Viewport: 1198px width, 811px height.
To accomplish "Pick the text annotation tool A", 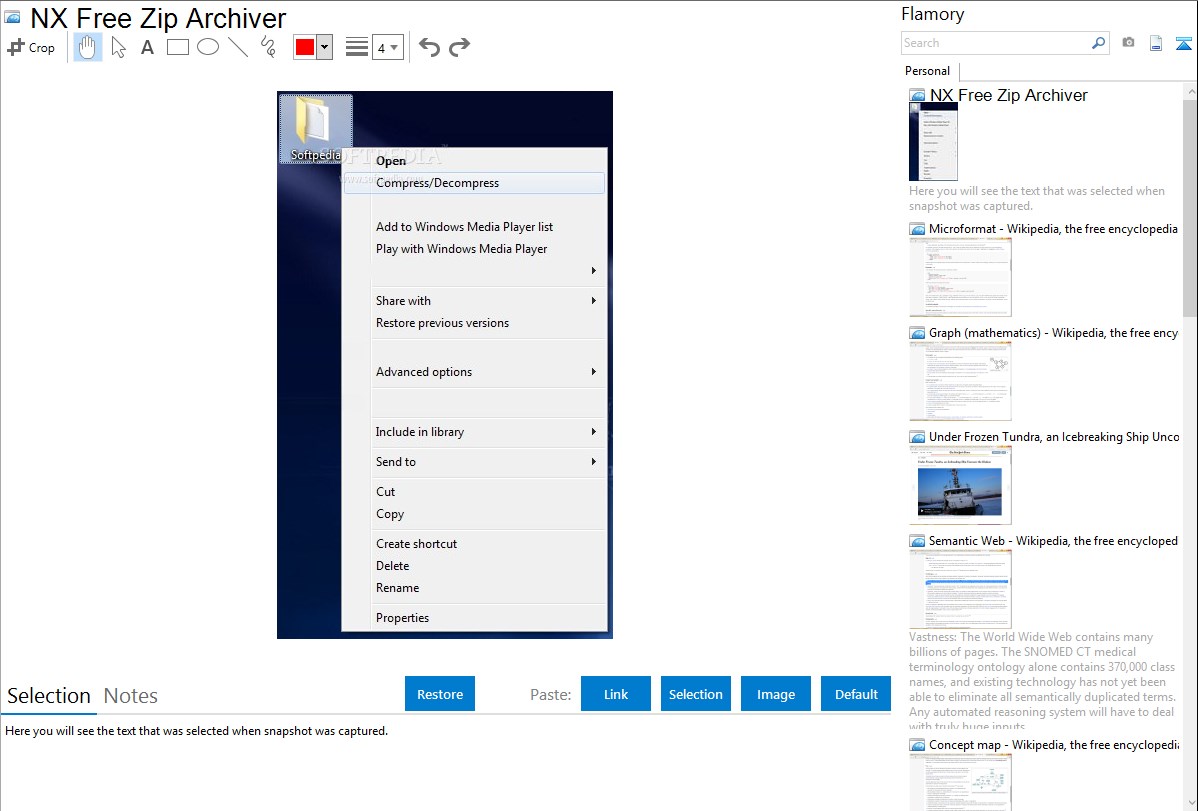I will 147,47.
